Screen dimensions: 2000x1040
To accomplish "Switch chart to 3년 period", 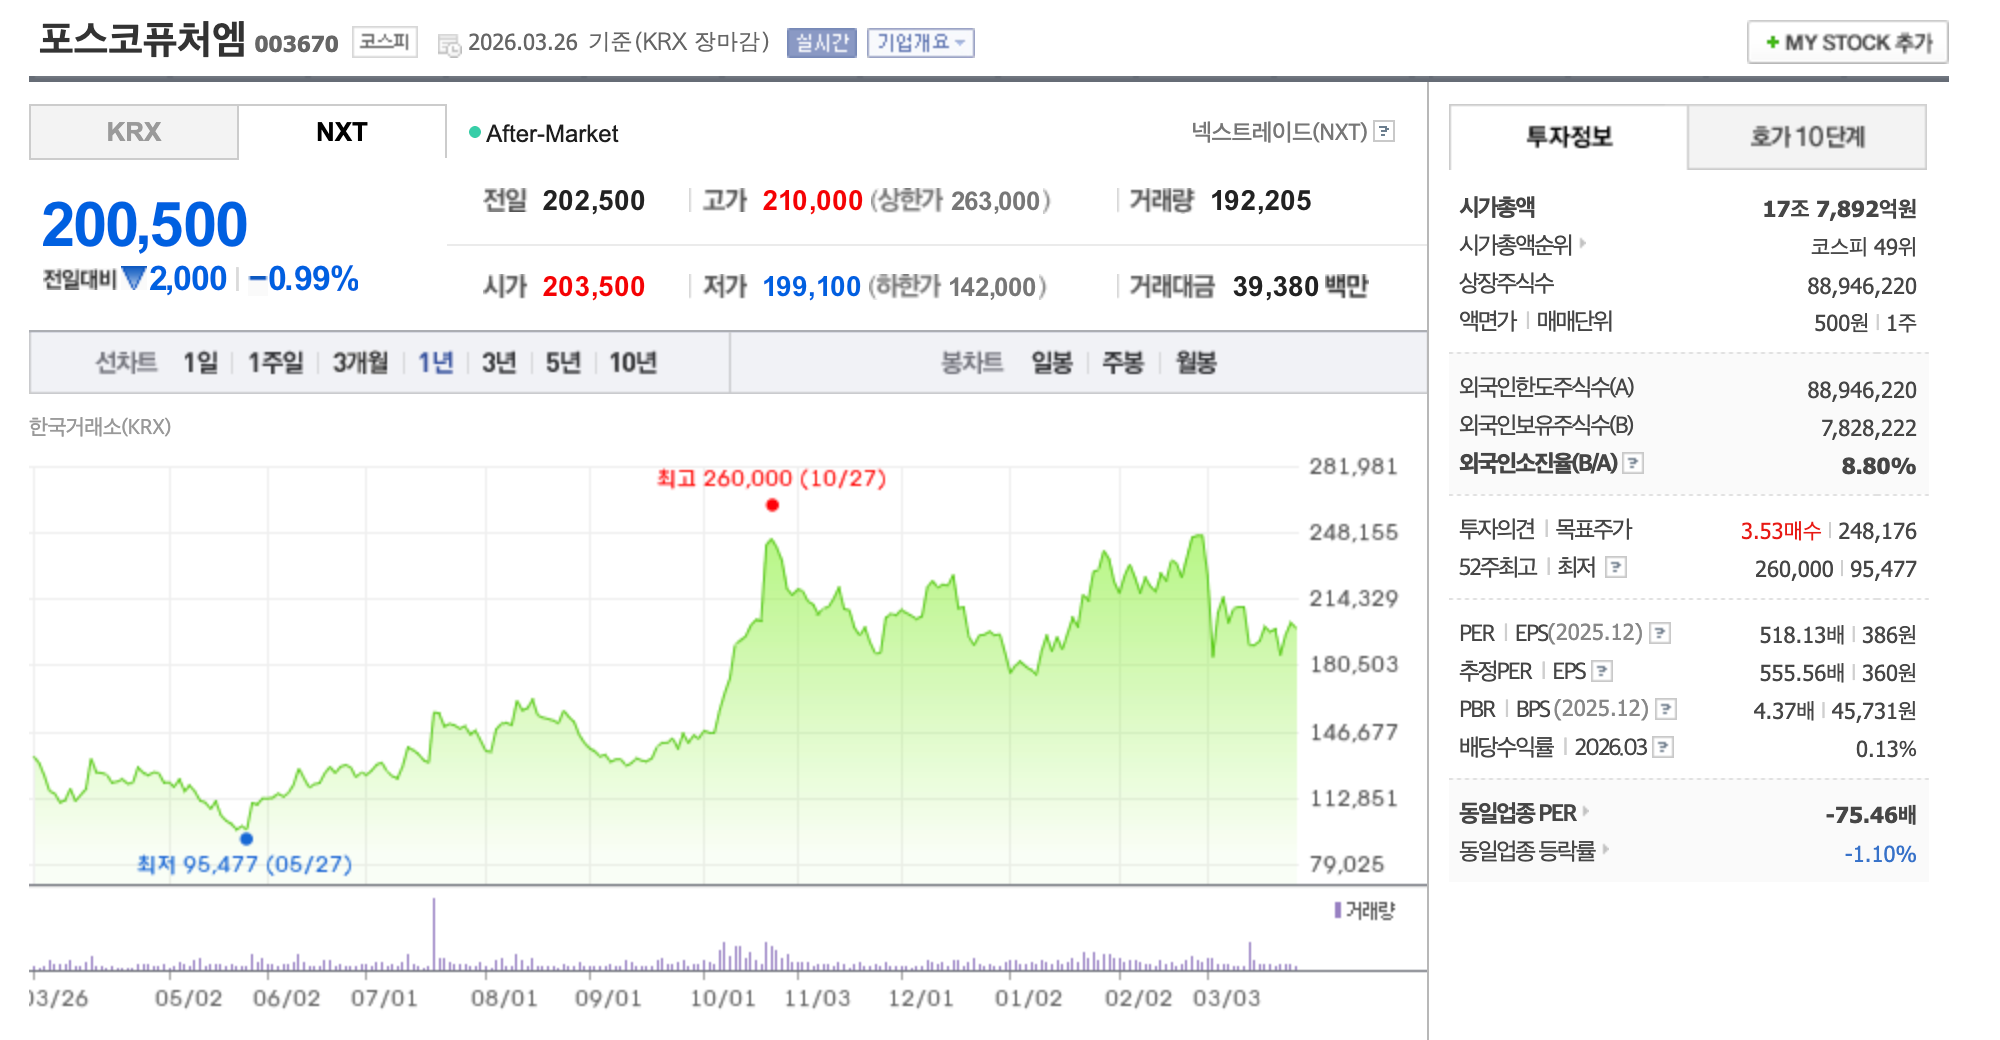I will click(x=499, y=362).
